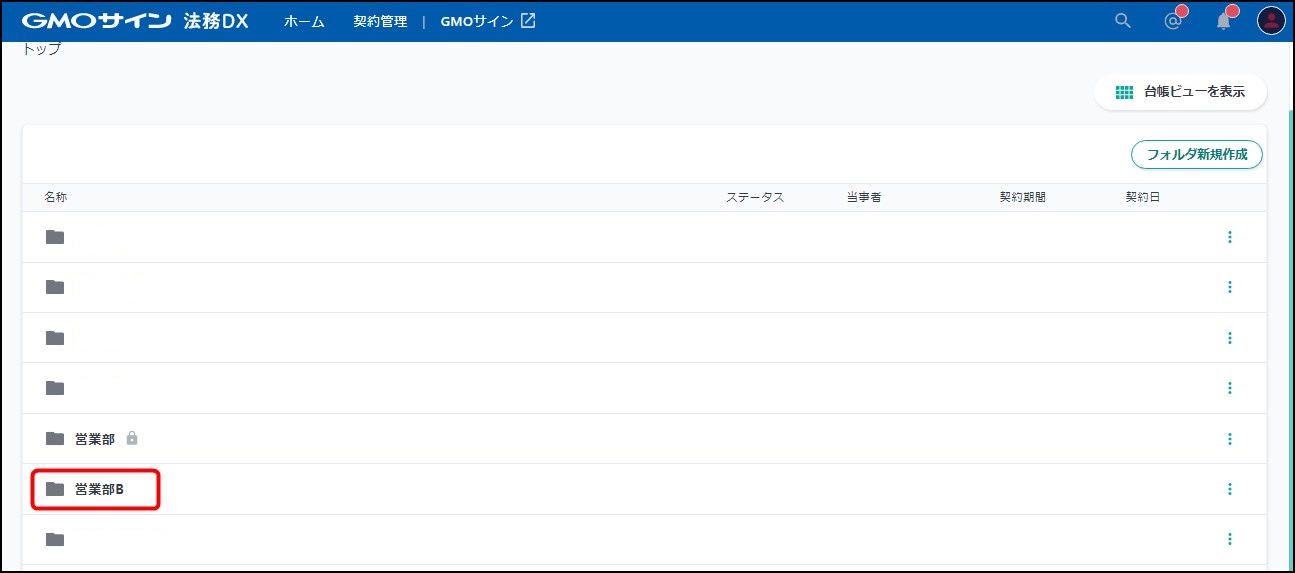Image resolution: width=1295 pixels, height=573 pixels.
Task: Click the lock icon next to 営業部
Action: tap(132, 438)
